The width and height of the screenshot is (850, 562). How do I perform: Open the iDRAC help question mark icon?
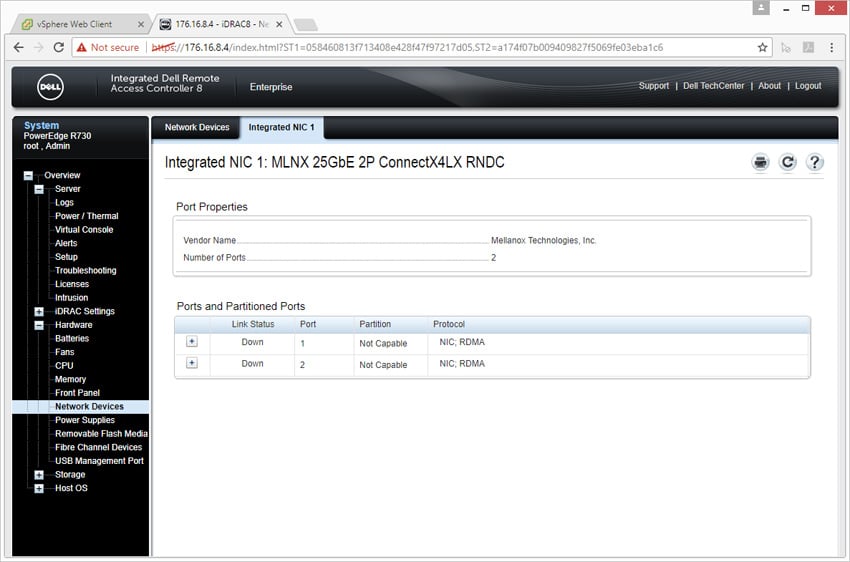pyautogui.click(x=814, y=162)
